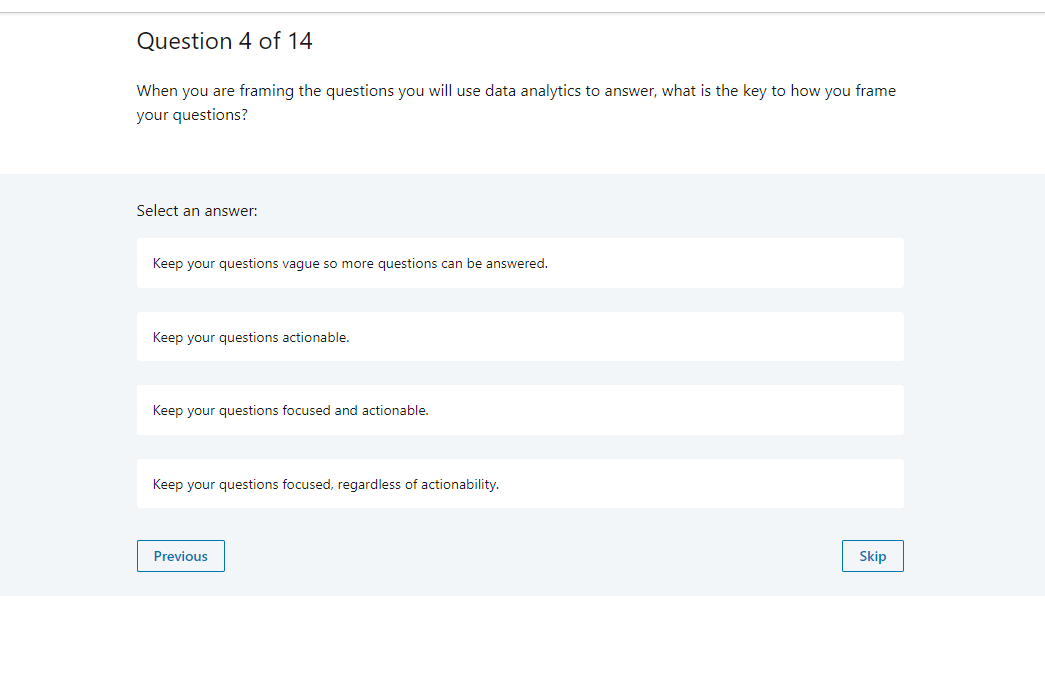Select answer 'Keep your questions actionable.'
Viewport: 1045px width, 700px height.
pyautogui.click(x=520, y=337)
